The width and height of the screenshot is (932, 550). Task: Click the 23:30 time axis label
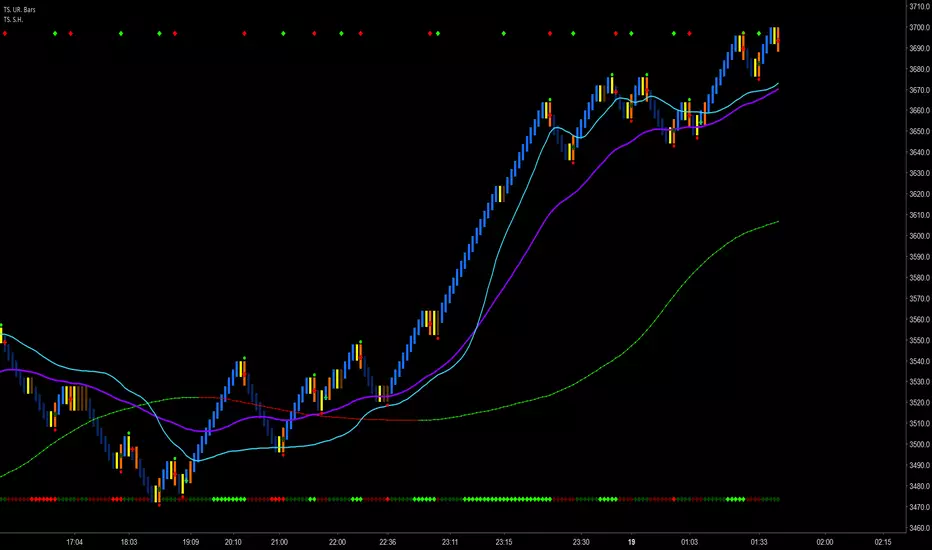pyautogui.click(x=581, y=542)
